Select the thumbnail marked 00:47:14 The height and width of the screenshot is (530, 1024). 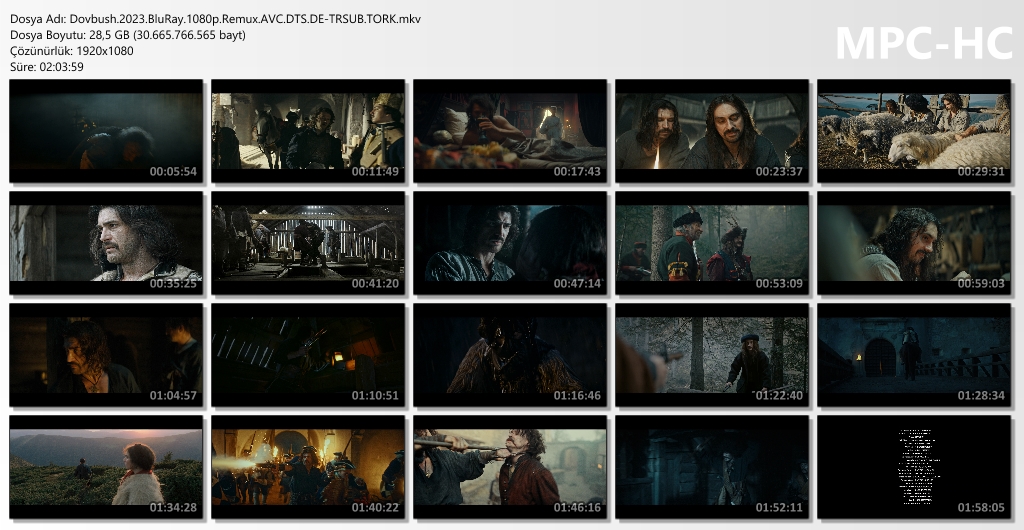tap(510, 243)
